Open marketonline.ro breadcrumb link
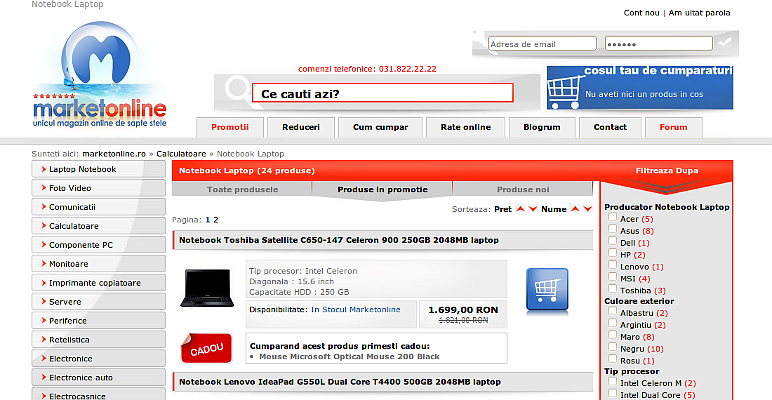The height and width of the screenshot is (400, 772). [x=114, y=154]
